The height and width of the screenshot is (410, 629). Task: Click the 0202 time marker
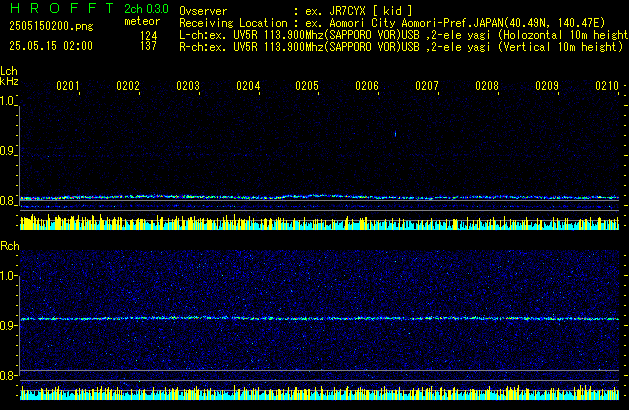tap(128, 86)
